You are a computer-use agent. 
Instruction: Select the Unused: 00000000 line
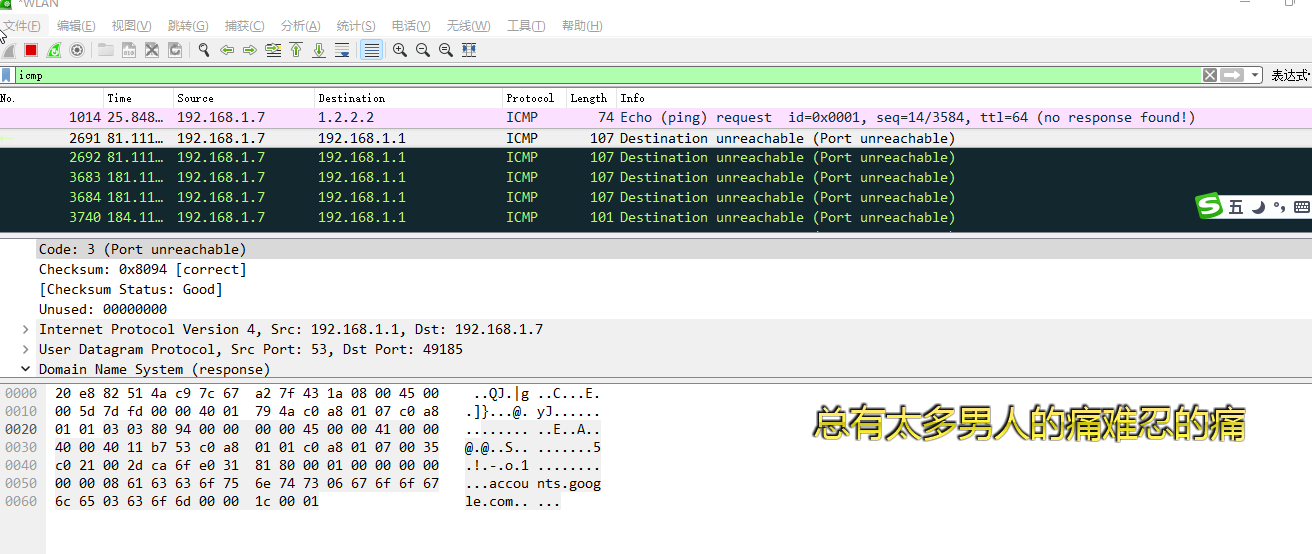(x=103, y=309)
